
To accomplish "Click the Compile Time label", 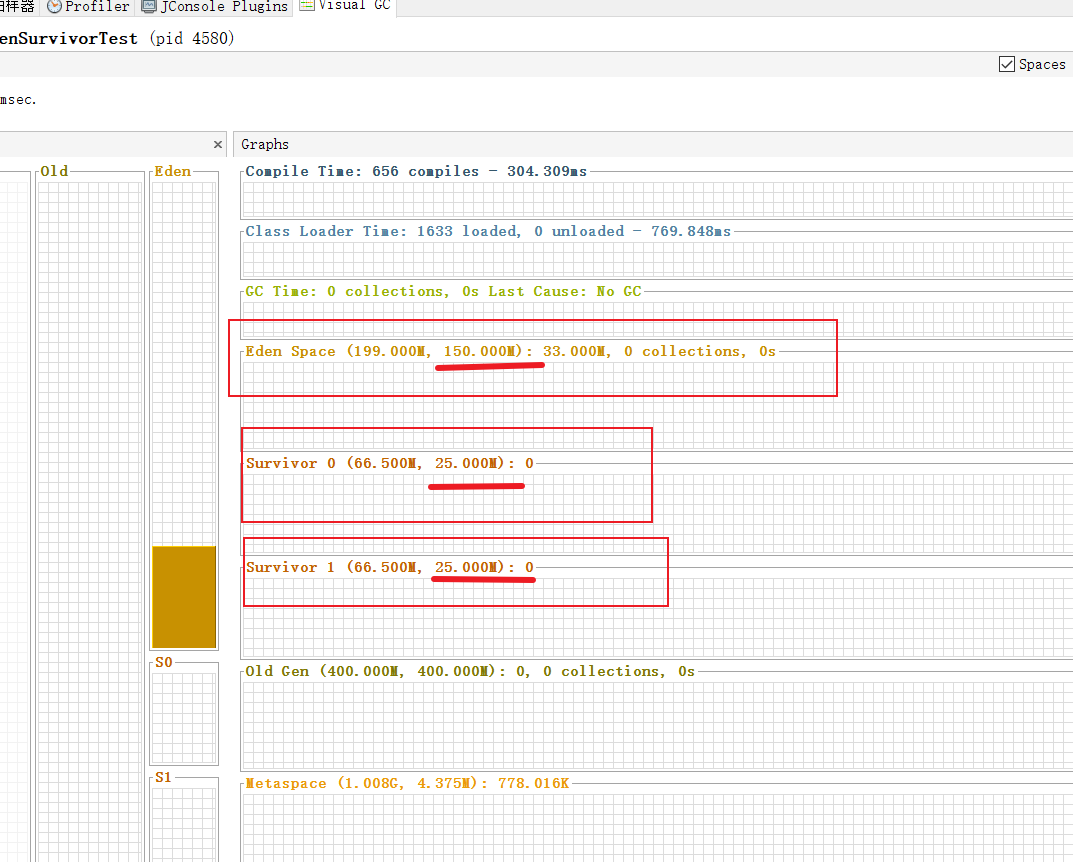I will (x=416, y=171).
